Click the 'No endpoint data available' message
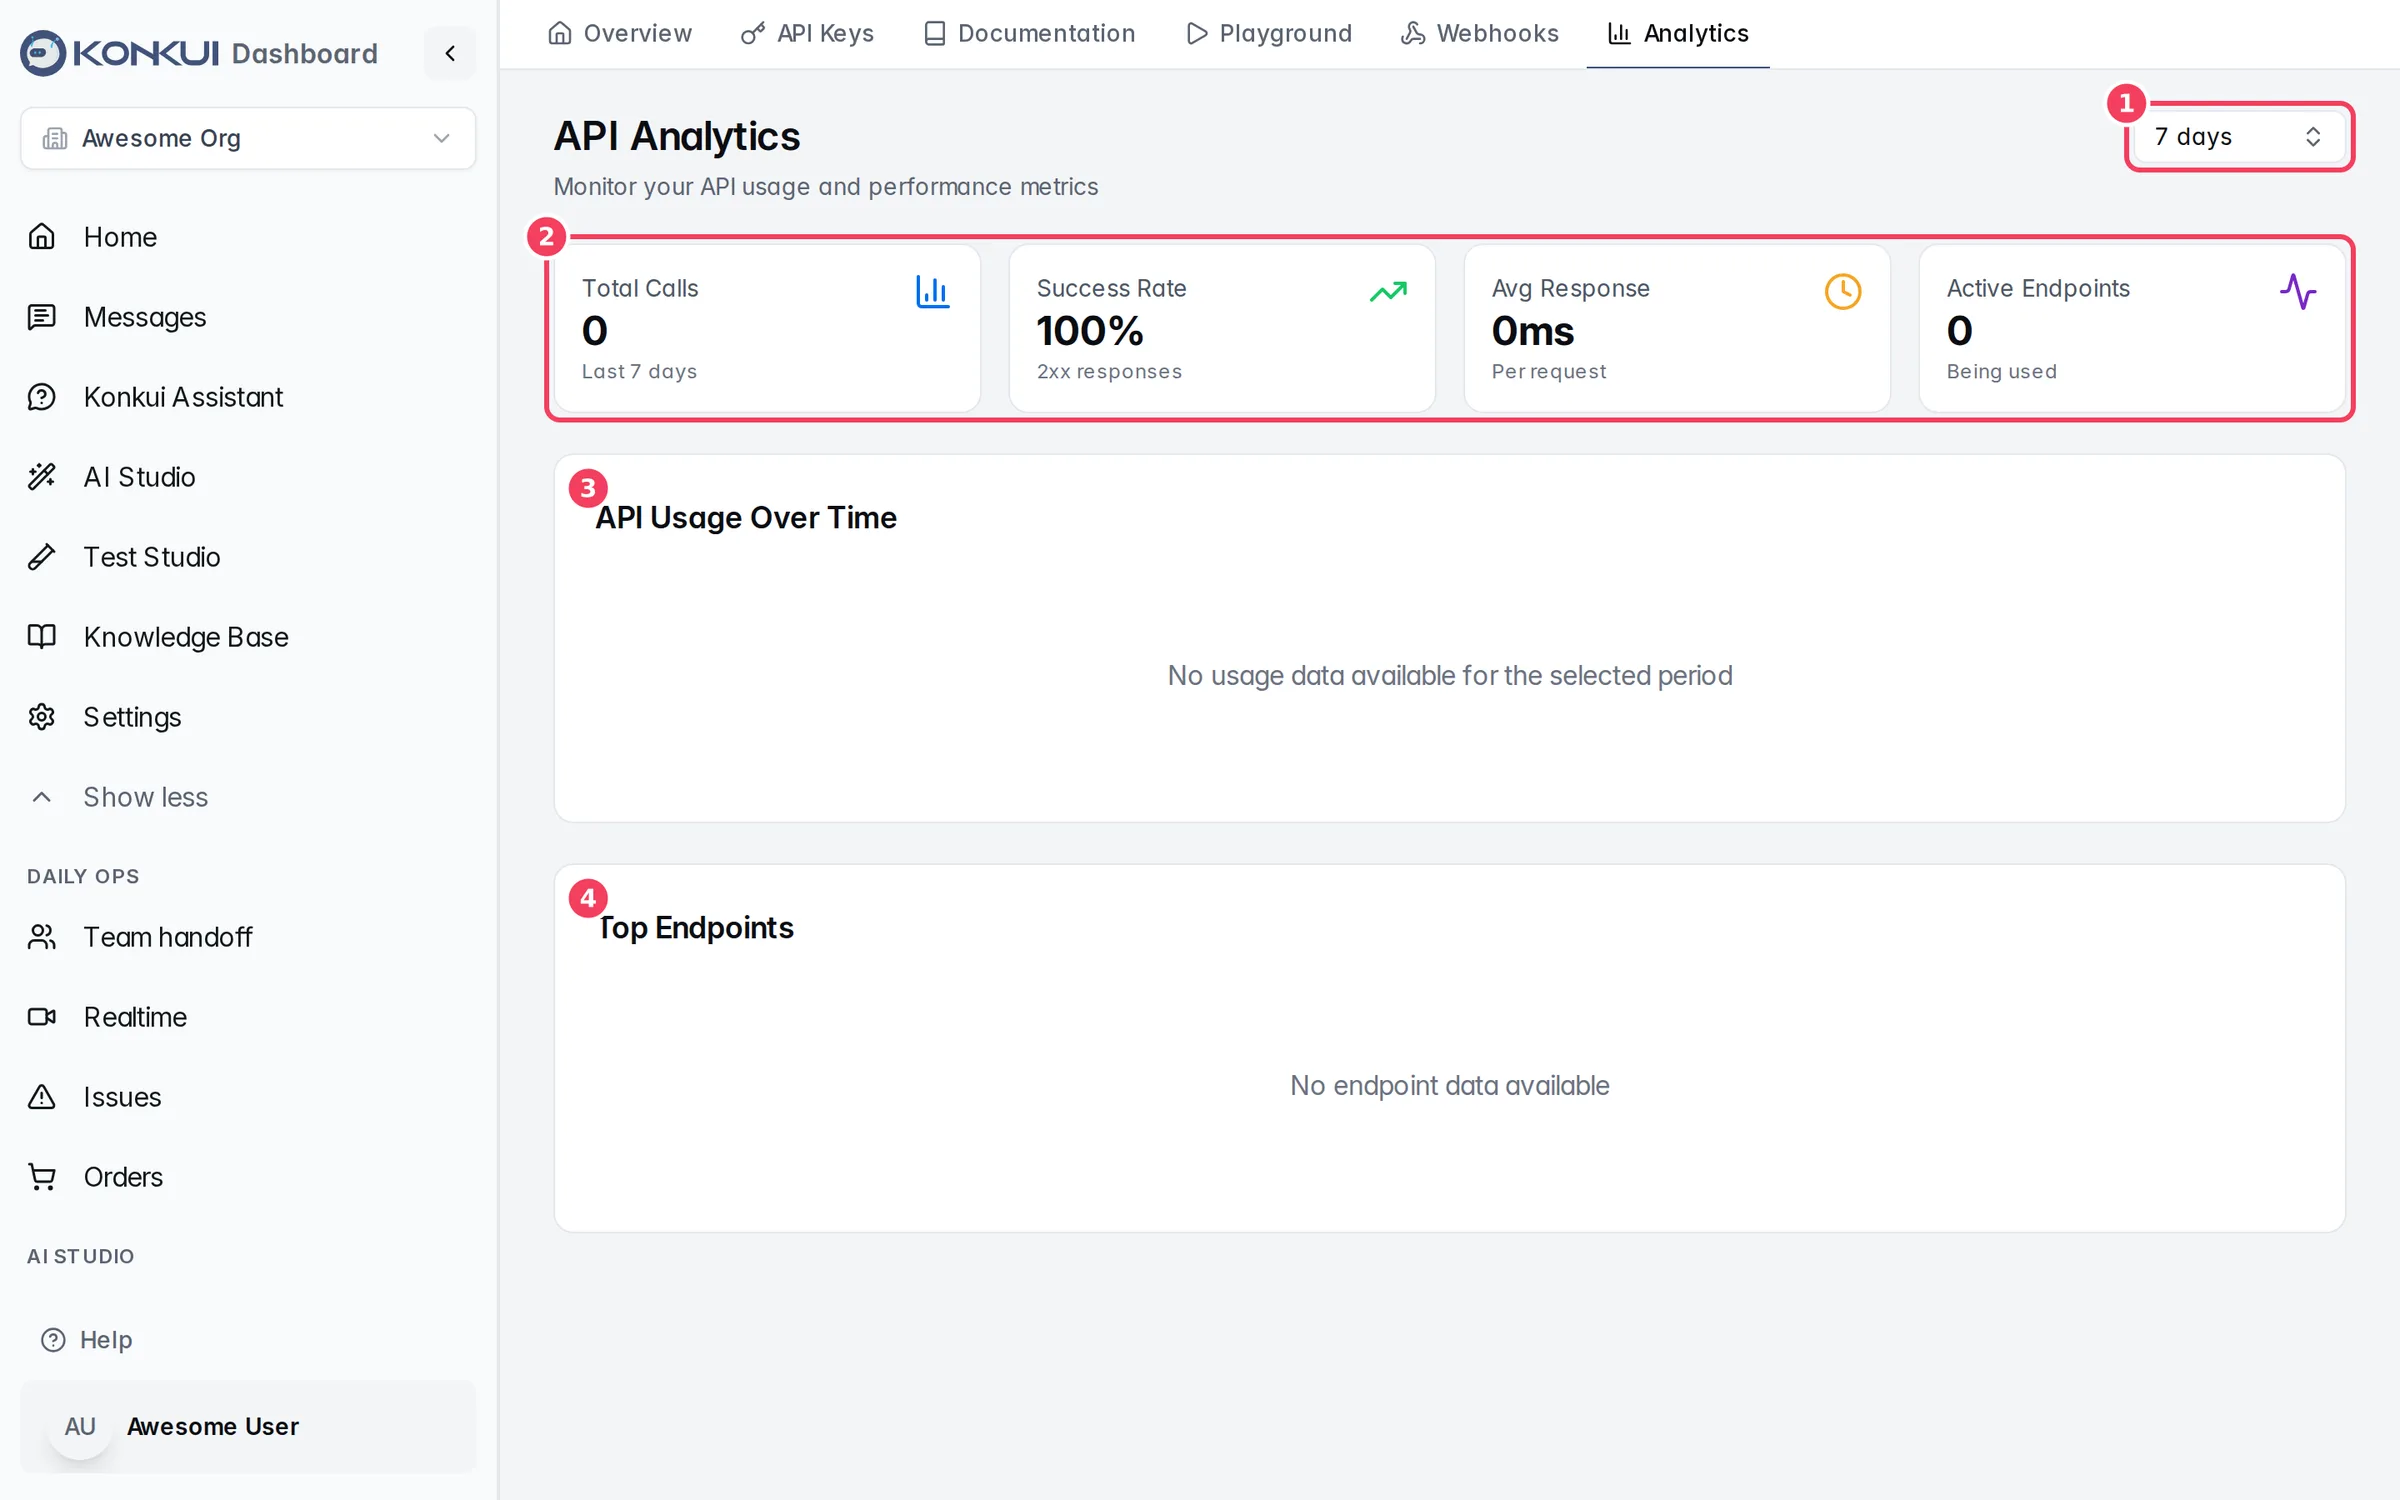 (x=1450, y=1086)
